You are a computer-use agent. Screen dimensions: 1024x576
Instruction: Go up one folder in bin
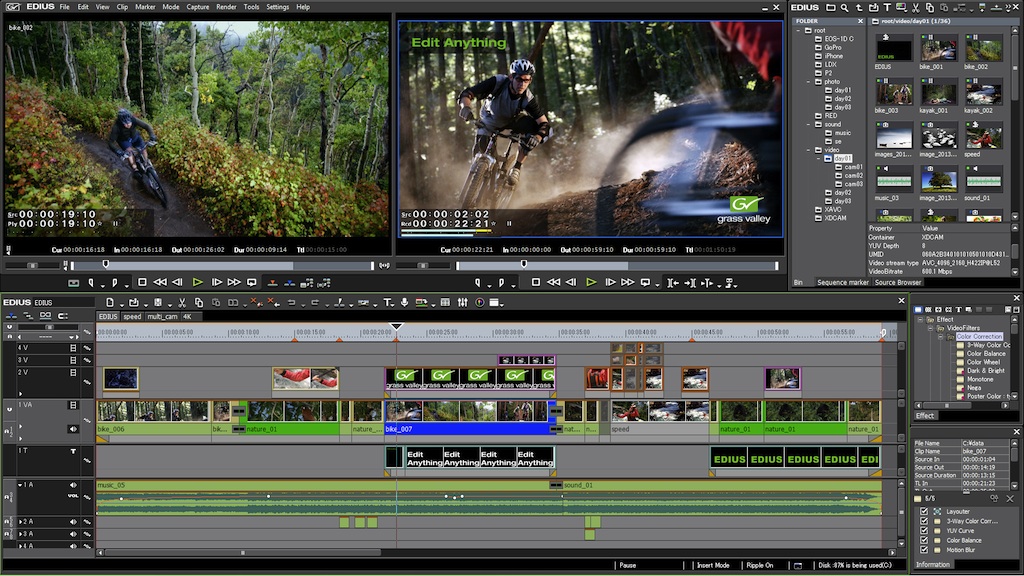tap(859, 8)
